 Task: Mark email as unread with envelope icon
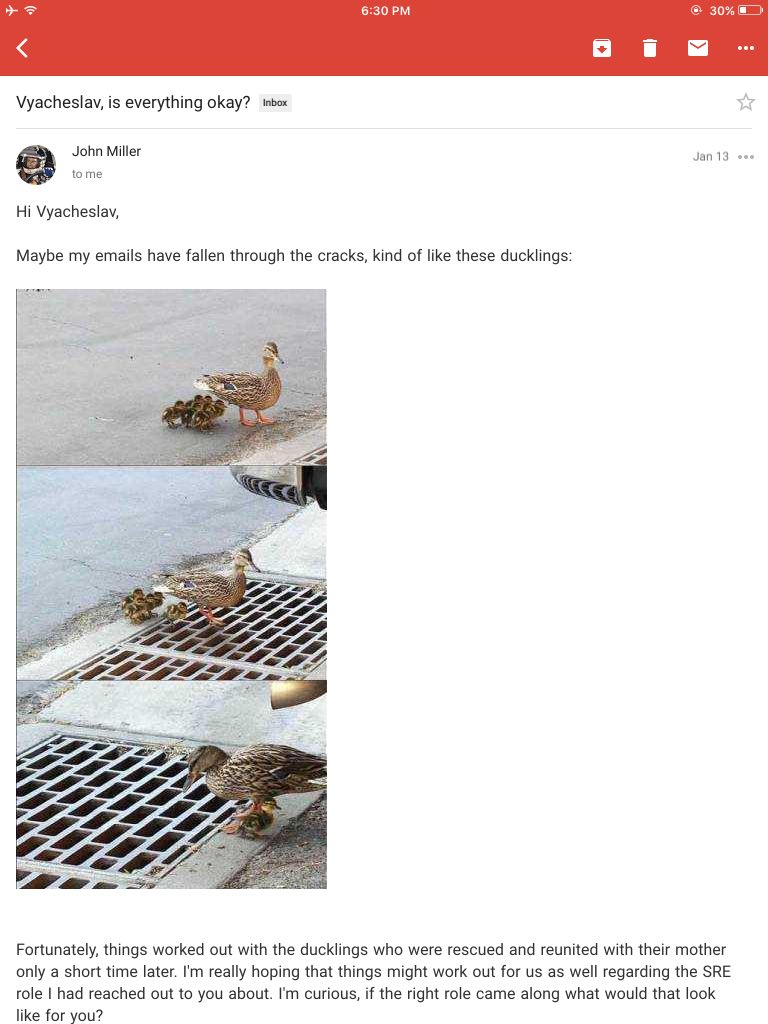[697, 48]
